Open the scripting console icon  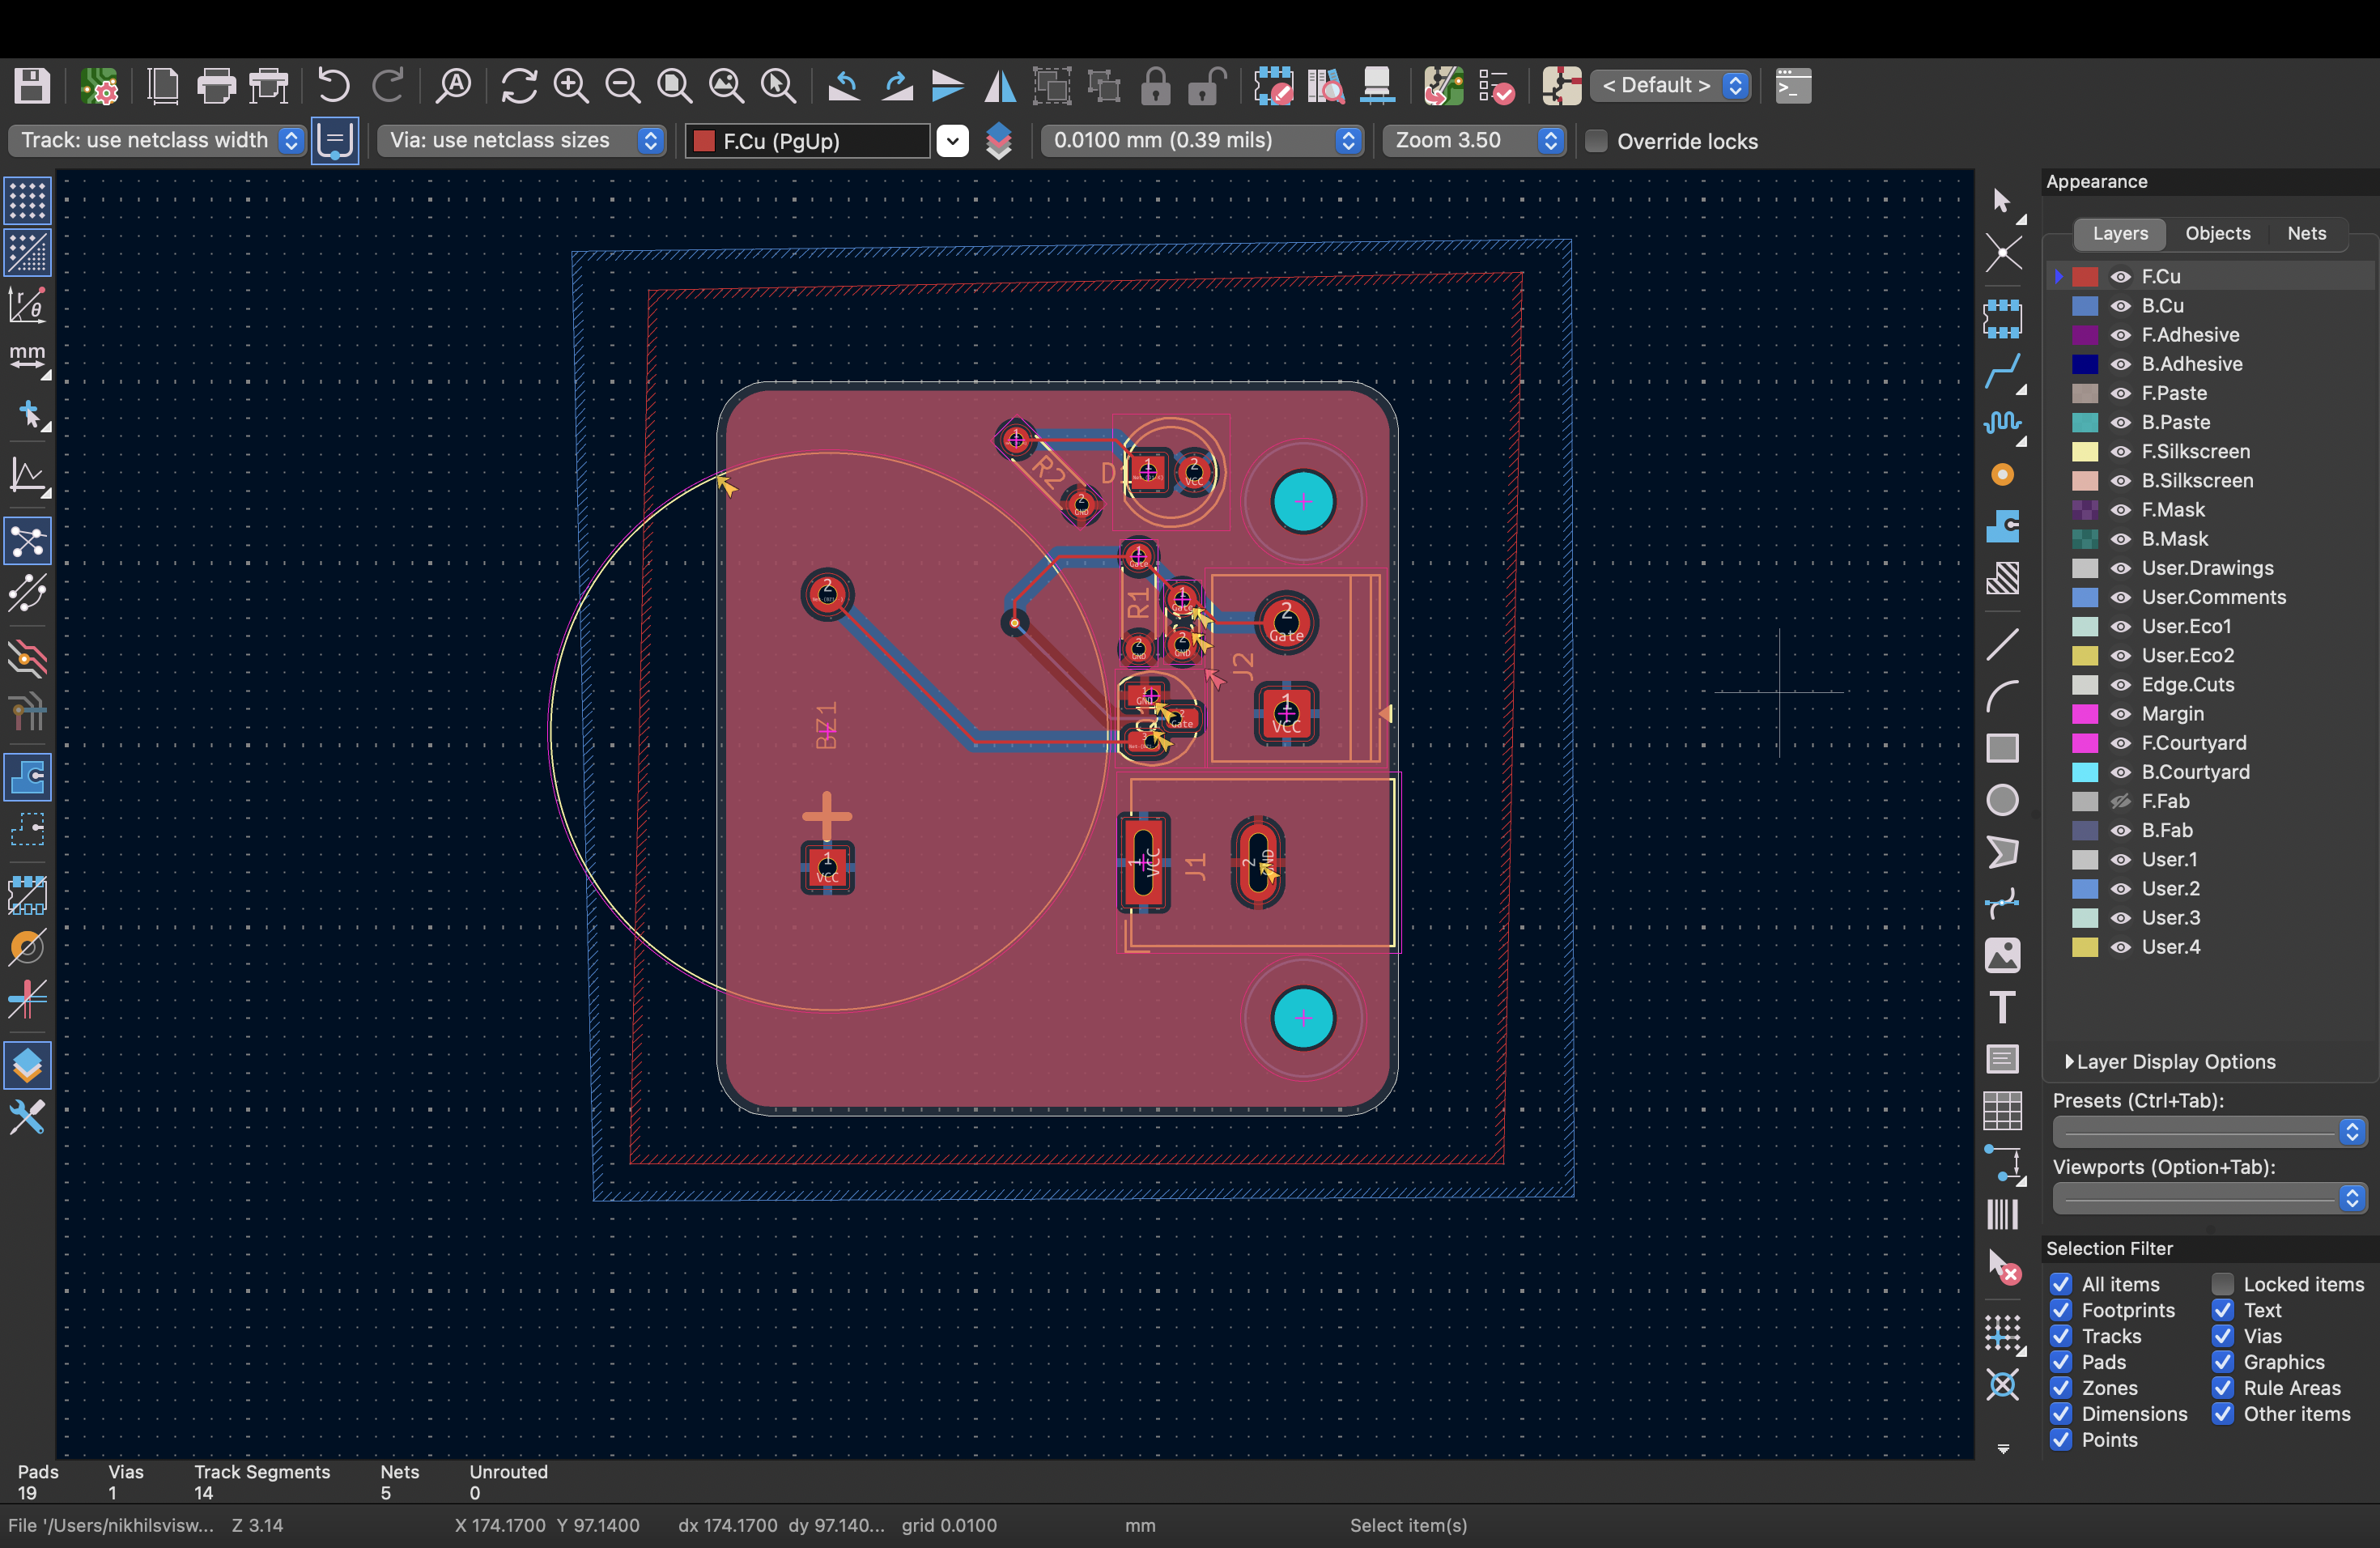pos(1793,86)
